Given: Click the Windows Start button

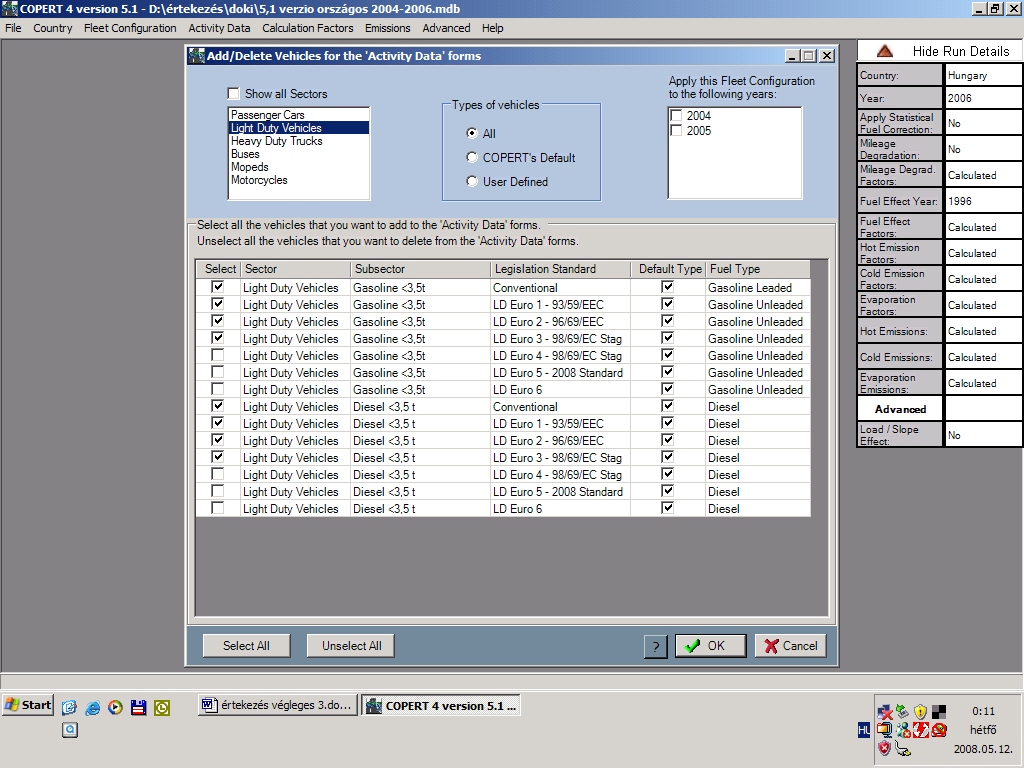Looking at the screenshot, I should (x=27, y=705).
